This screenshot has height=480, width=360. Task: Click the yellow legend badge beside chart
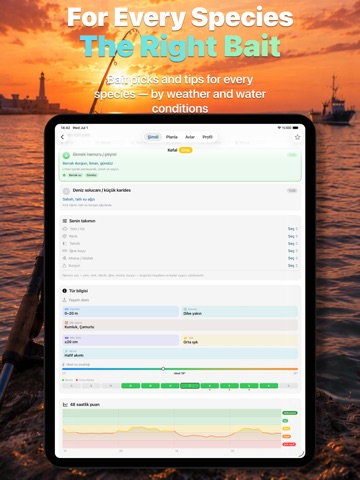pos(286,429)
